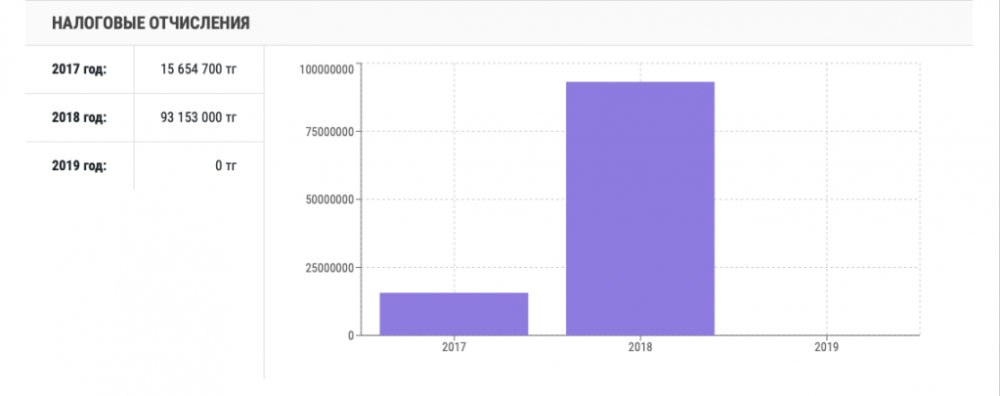
Task: Select the 2018 x-axis label
Action: coord(640,348)
